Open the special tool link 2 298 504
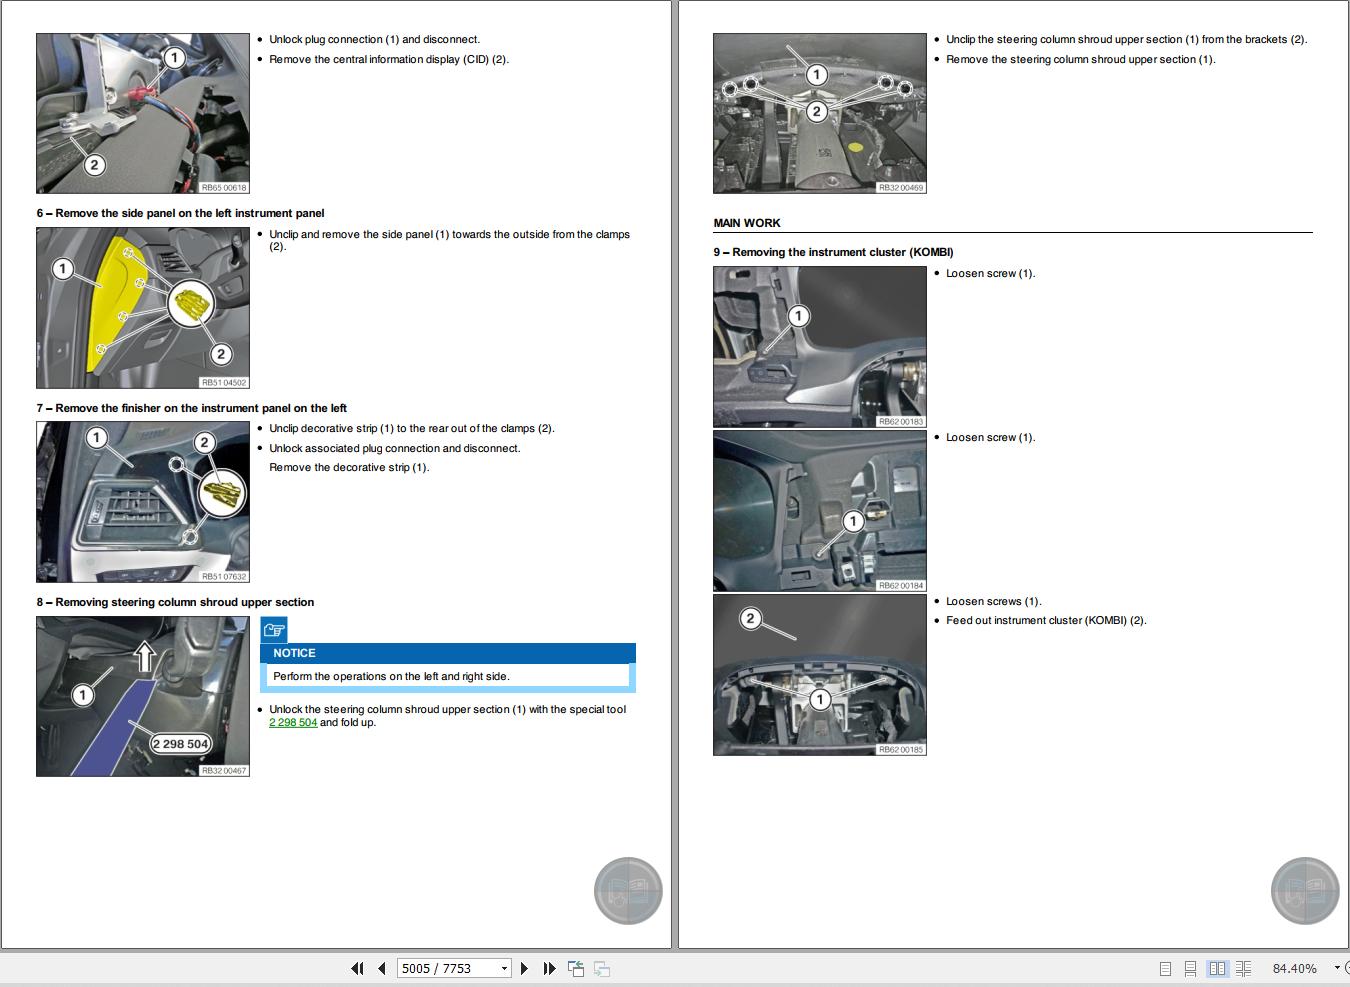1350x987 pixels. (x=292, y=722)
